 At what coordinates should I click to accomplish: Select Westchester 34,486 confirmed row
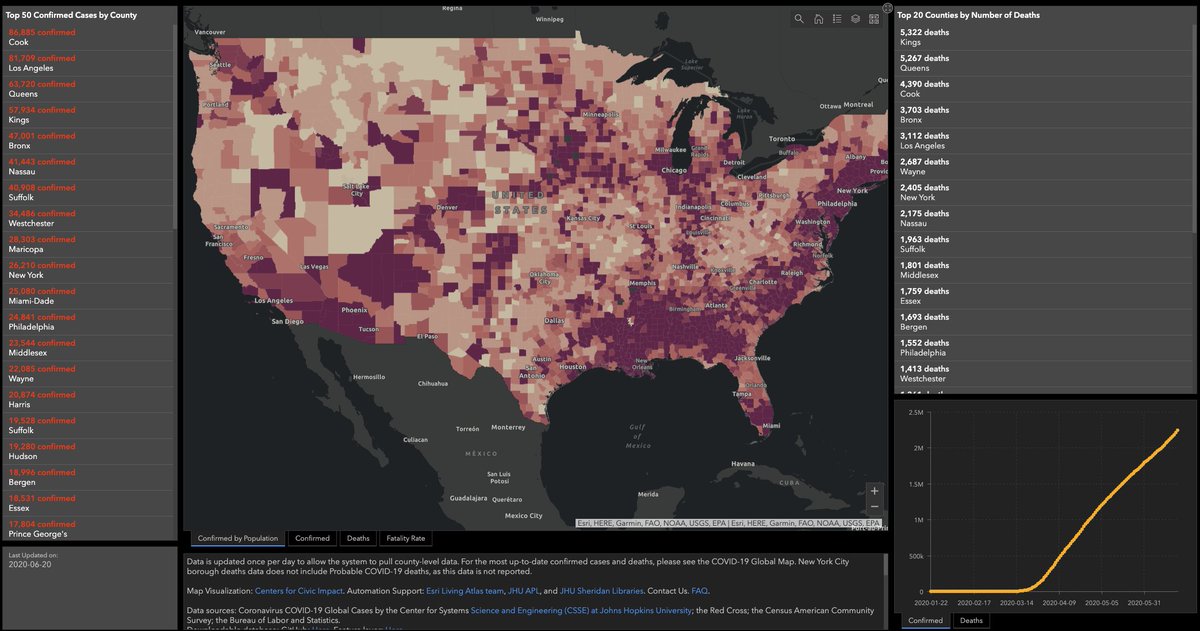point(89,219)
